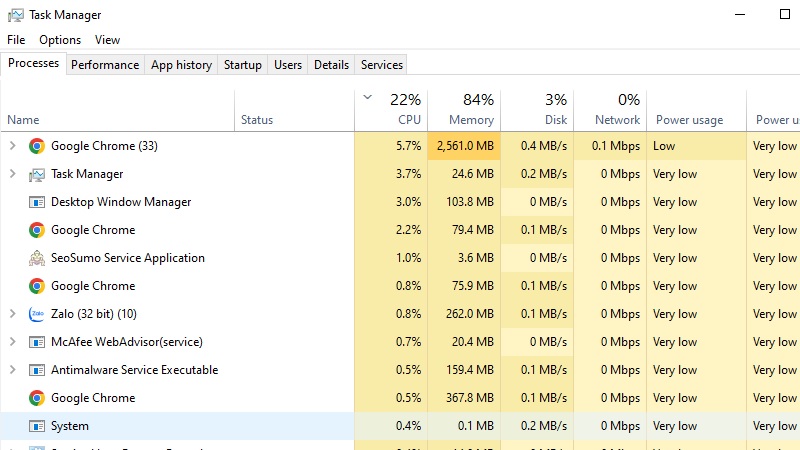This screenshot has height=450, width=800.
Task: Click the System process icon
Action: 37,426
